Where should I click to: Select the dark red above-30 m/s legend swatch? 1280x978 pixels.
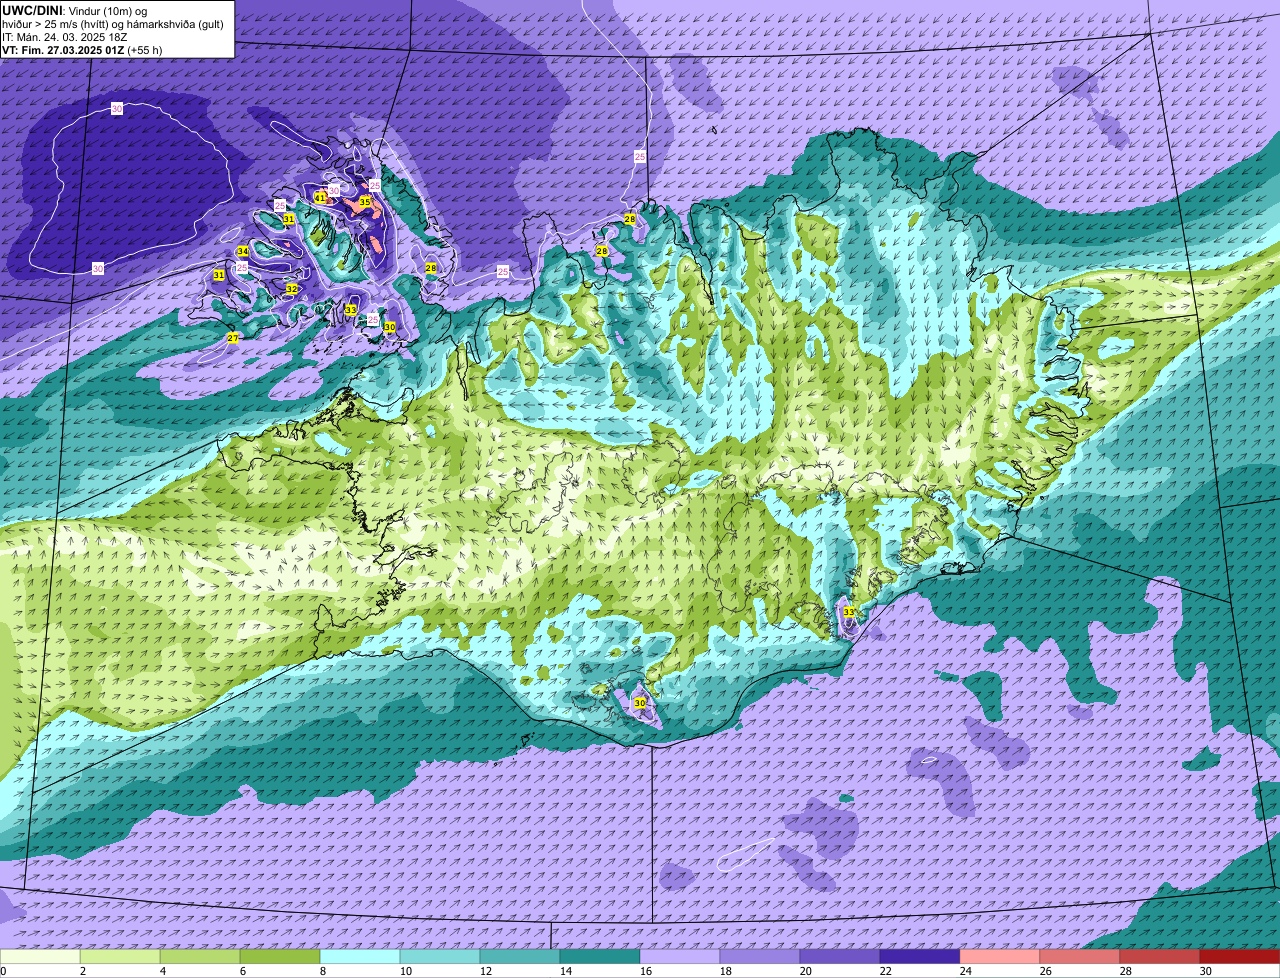(x=1240, y=956)
